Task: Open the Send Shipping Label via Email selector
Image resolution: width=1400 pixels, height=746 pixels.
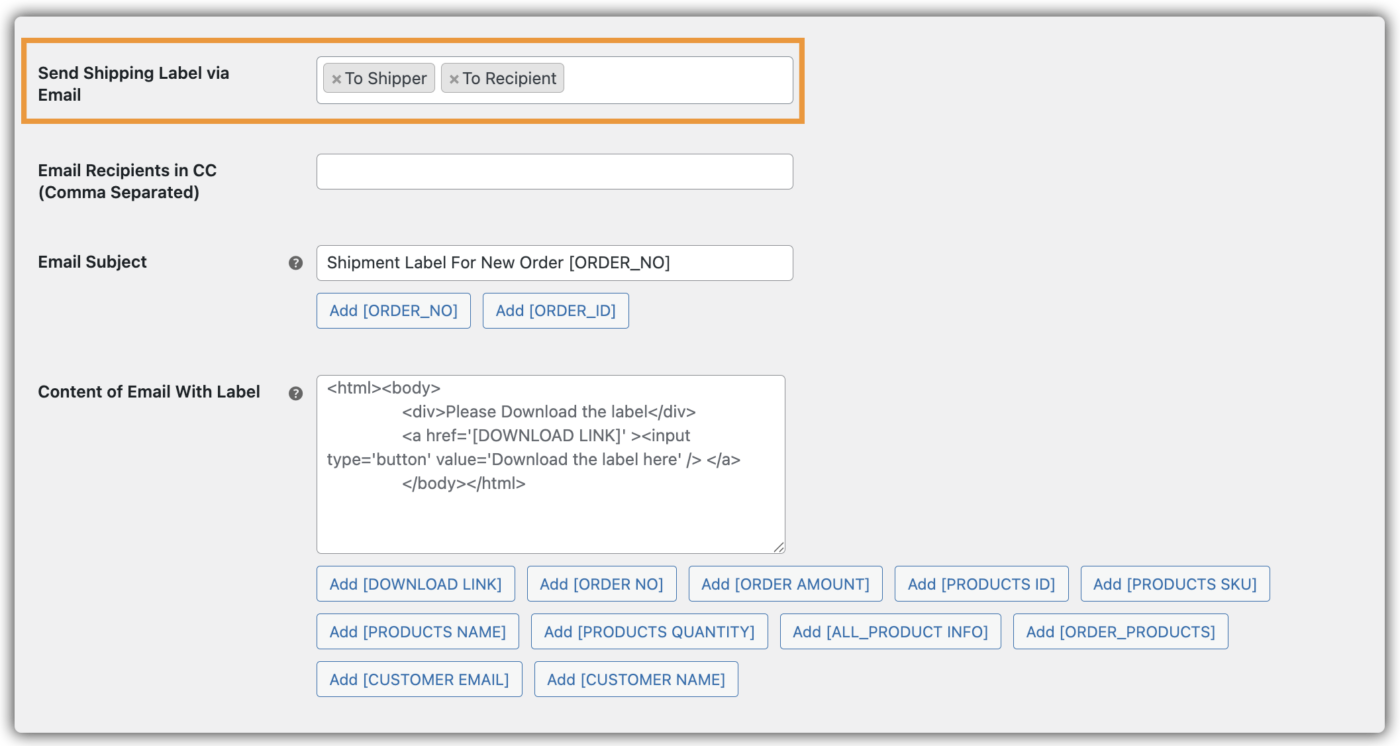Action: click(555, 80)
